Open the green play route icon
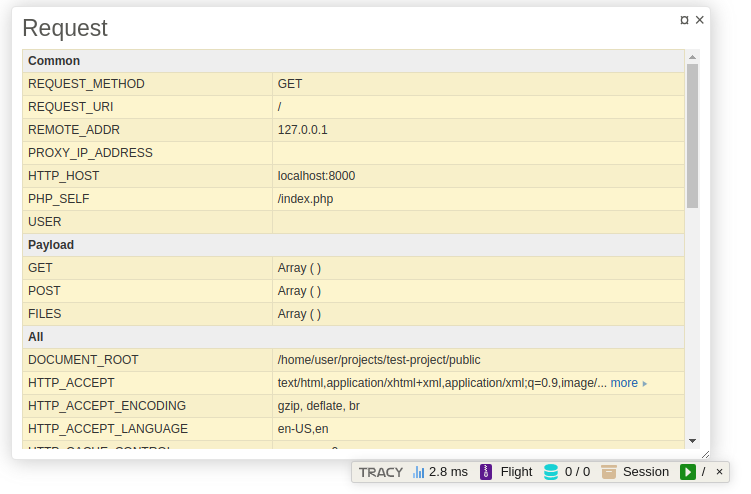The height and width of the screenshot is (494, 751). click(688, 472)
